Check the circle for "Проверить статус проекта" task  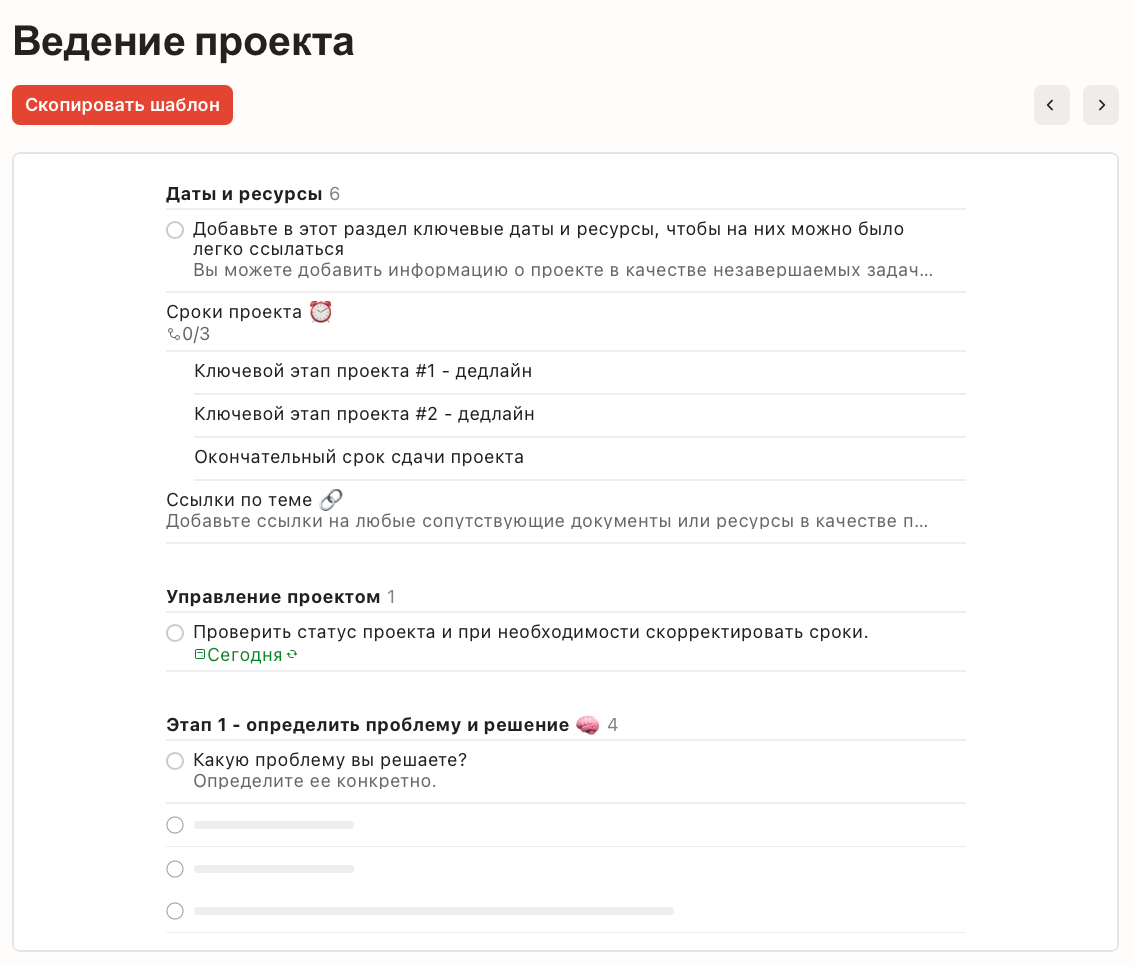tap(175, 633)
